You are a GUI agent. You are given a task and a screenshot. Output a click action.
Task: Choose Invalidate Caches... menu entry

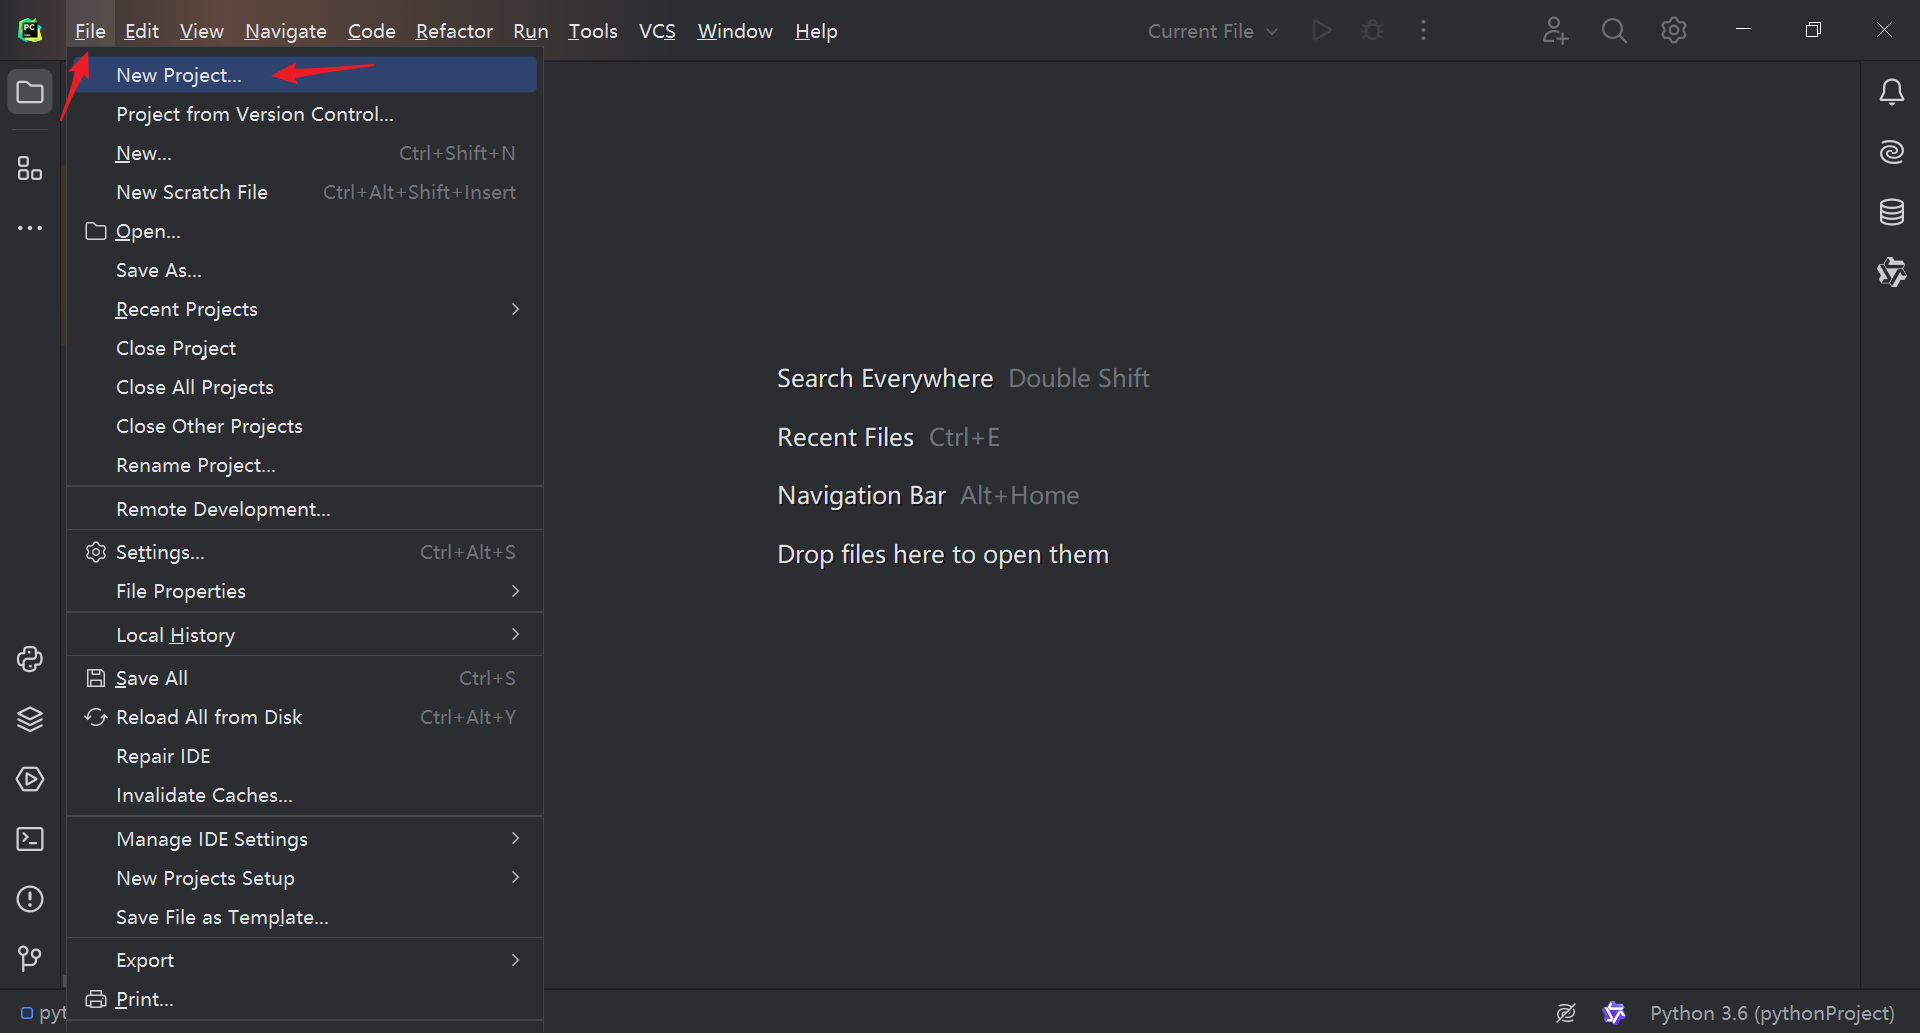(x=204, y=795)
